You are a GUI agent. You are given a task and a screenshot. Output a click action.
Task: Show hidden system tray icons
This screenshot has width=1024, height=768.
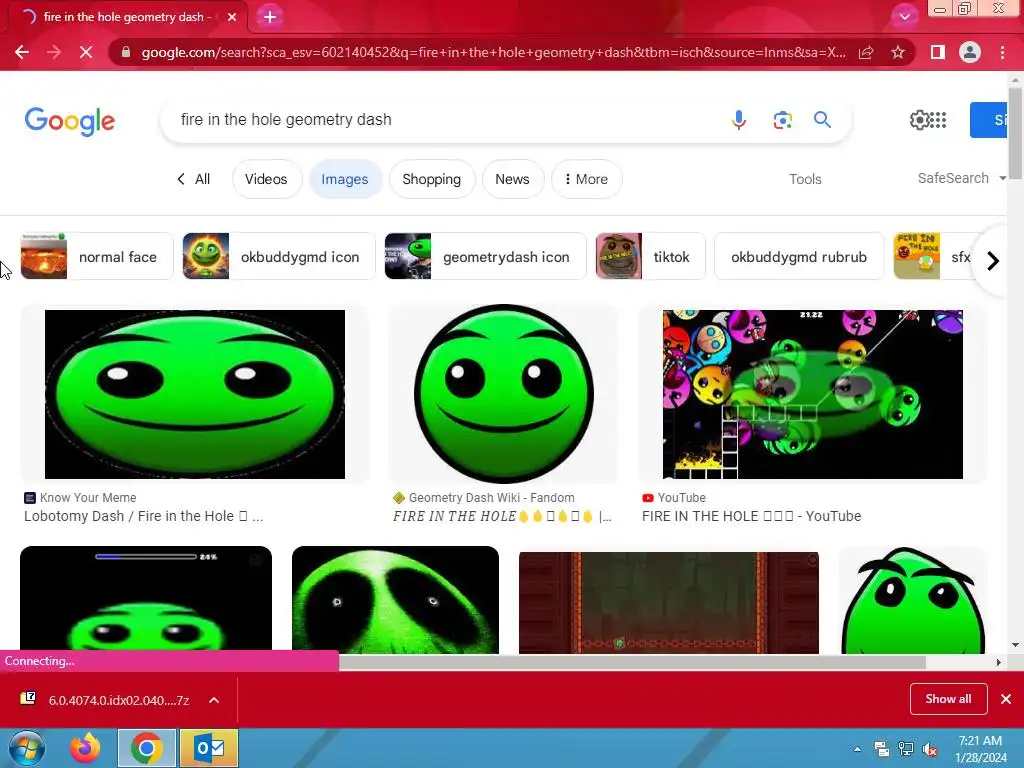pyautogui.click(x=857, y=749)
